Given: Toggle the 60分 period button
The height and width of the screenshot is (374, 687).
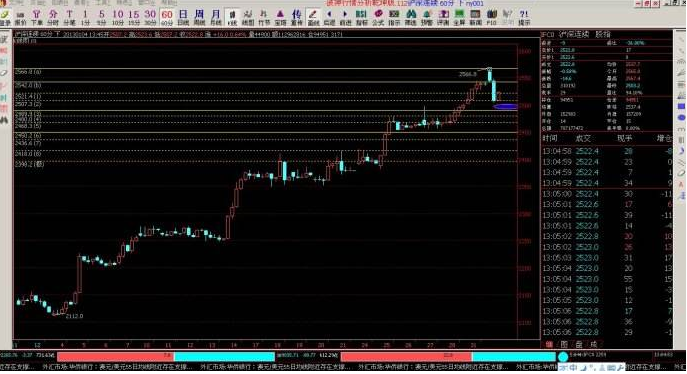Looking at the screenshot, I should tap(167, 18).
